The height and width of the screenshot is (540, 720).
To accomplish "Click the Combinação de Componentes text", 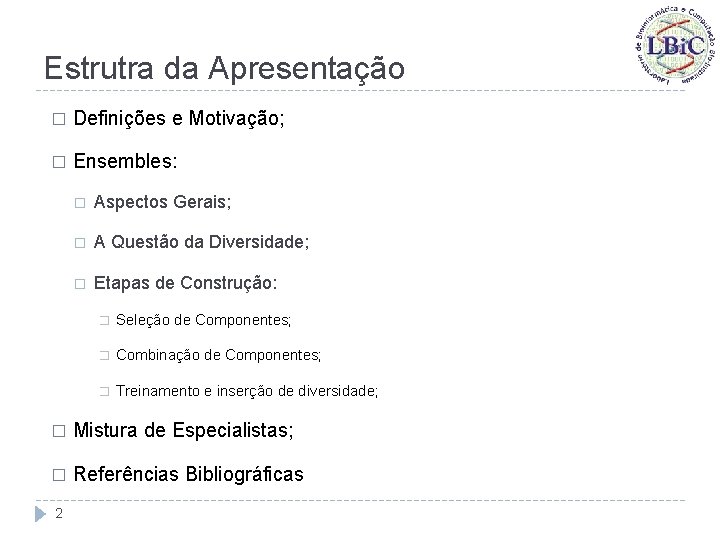I will coord(219,355).
